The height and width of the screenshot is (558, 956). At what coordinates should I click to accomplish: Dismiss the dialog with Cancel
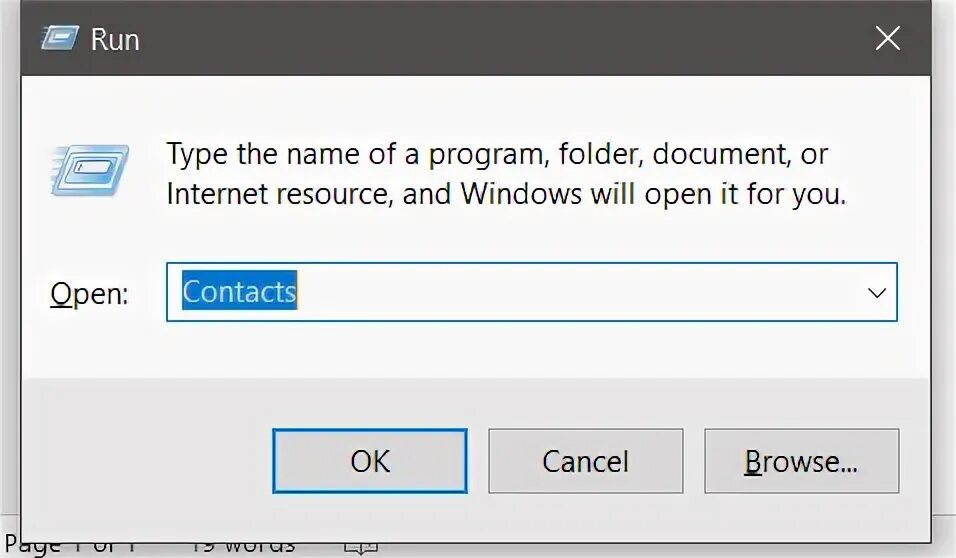585,461
